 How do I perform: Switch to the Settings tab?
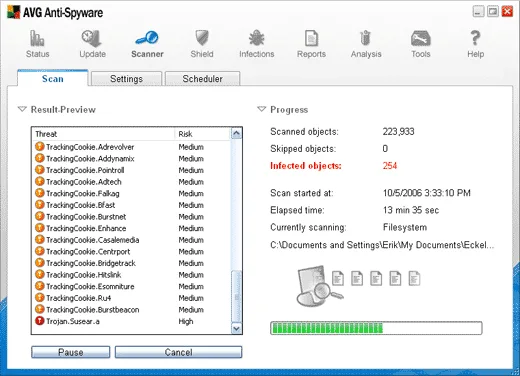click(x=126, y=79)
